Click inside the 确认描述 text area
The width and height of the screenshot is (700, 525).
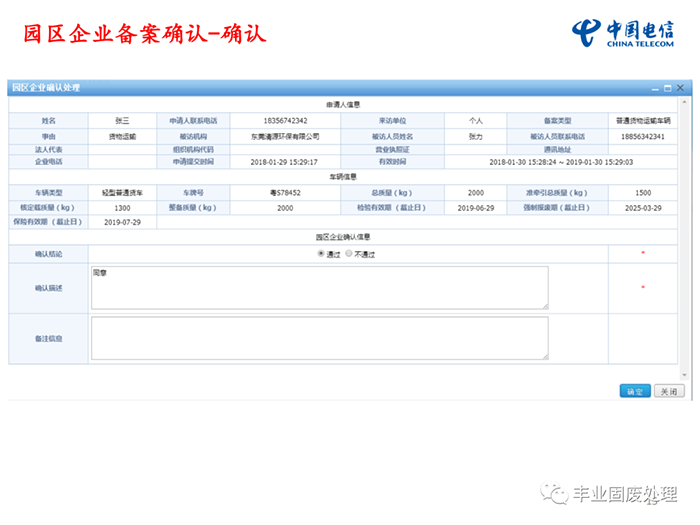[x=318, y=287]
